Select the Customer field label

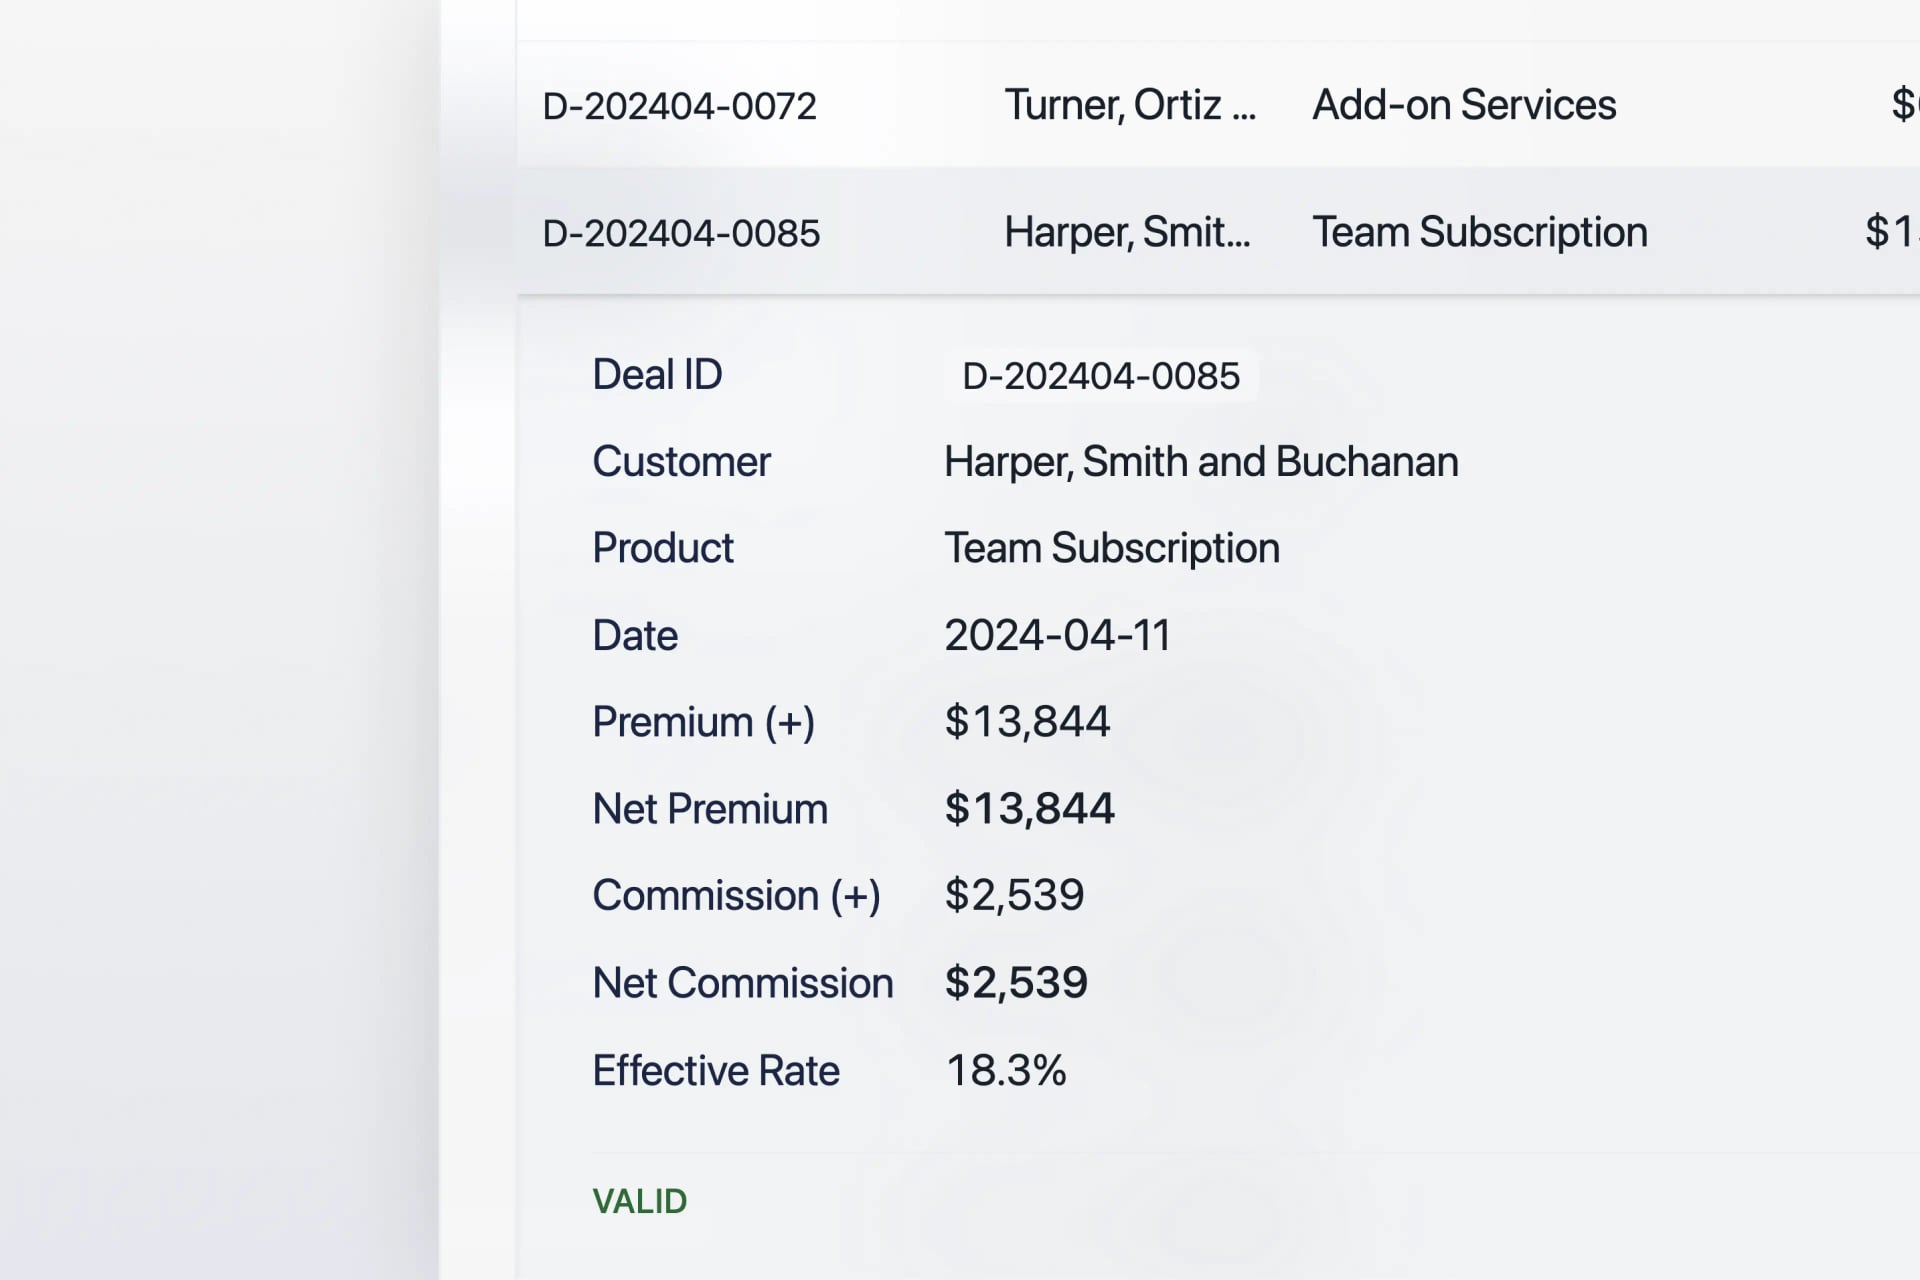click(x=682, y=461)
